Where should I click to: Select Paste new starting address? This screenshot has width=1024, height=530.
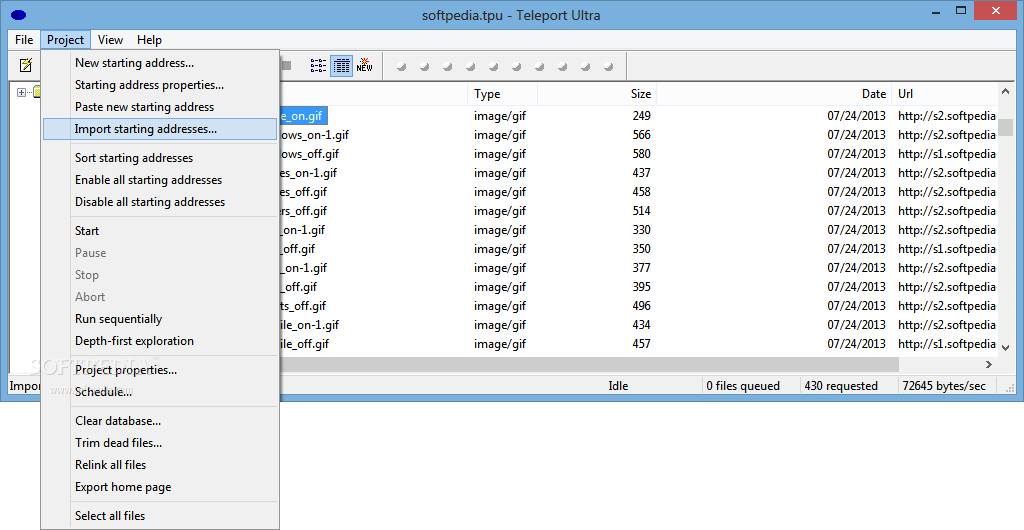160,107
